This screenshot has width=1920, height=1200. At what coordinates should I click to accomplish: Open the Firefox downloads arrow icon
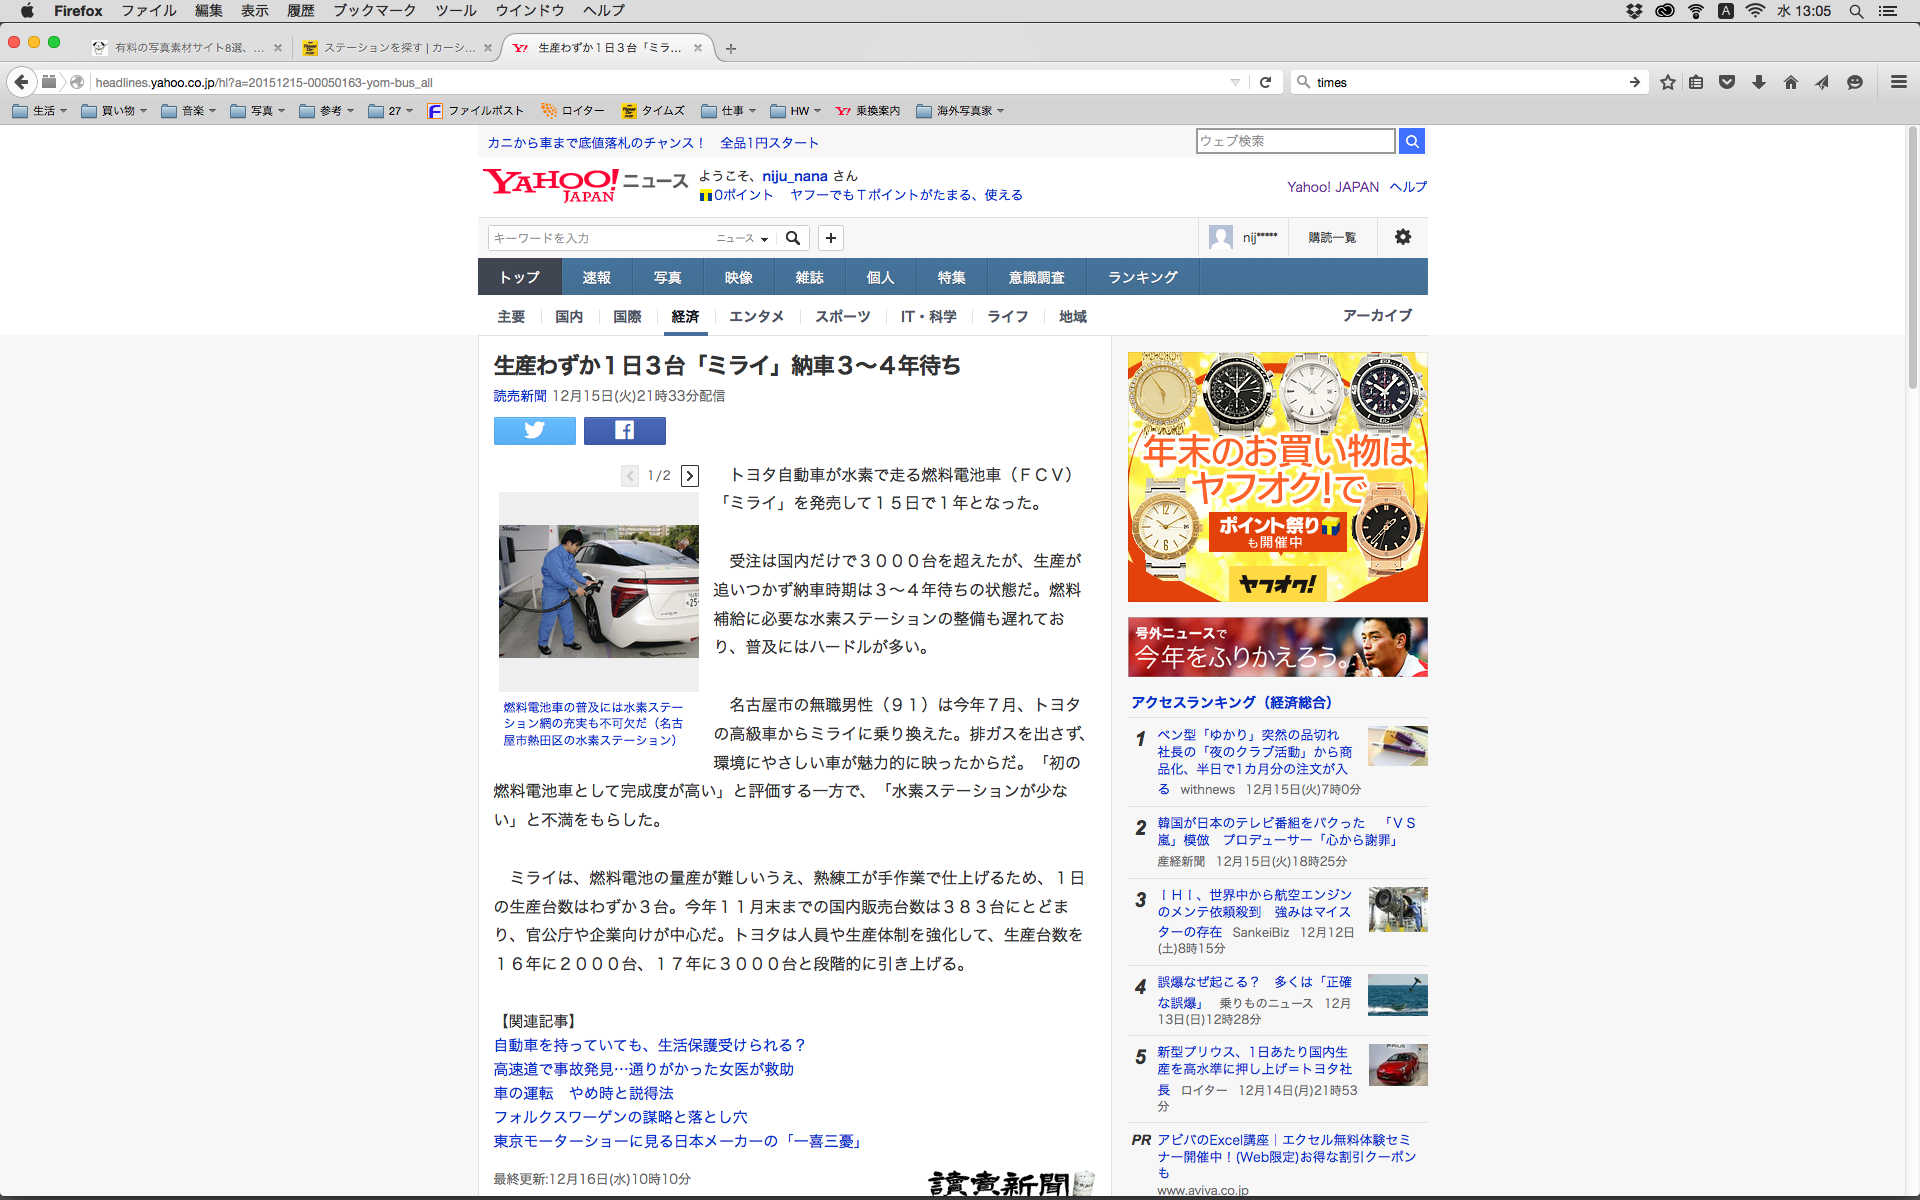tap(1758, 82)
